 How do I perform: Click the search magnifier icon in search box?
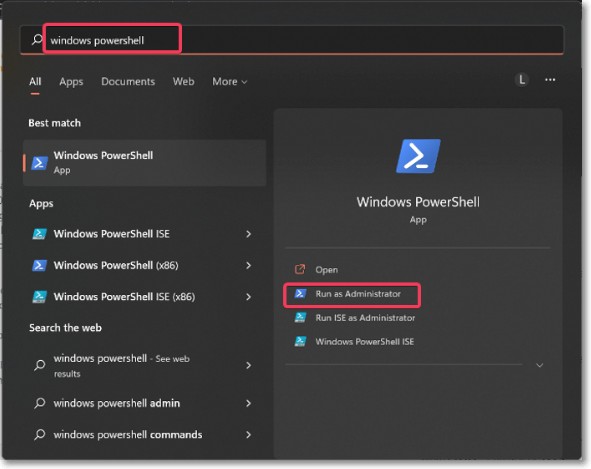click(x=37, y=39)
